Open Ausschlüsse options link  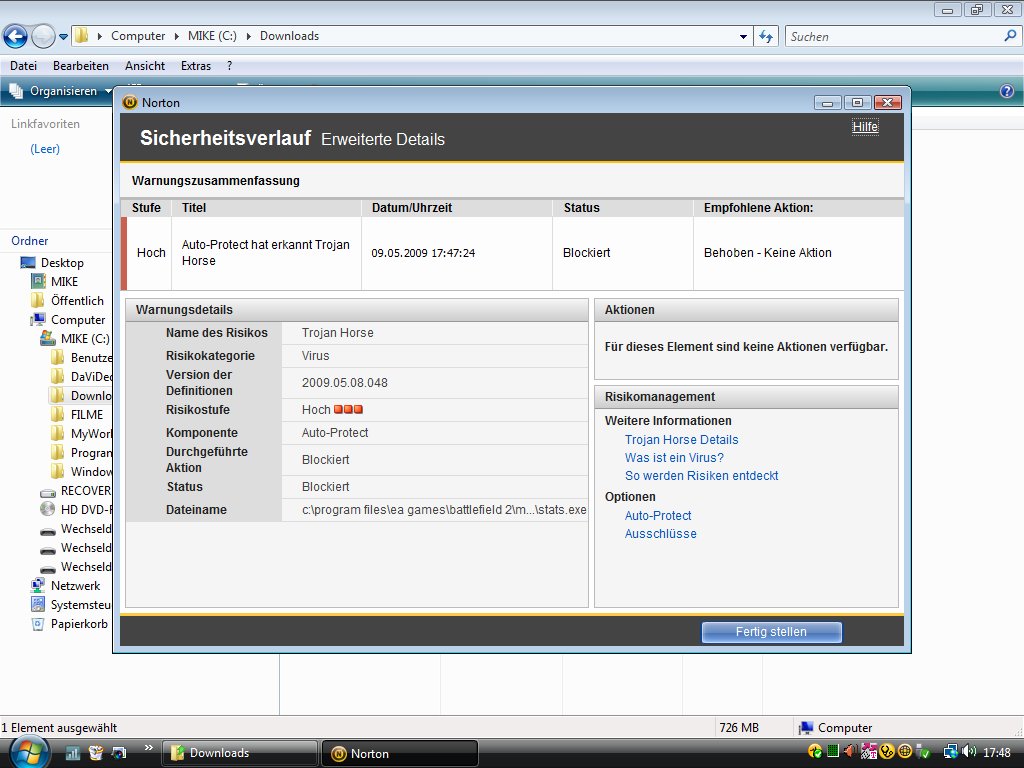[x=660, y=534]
